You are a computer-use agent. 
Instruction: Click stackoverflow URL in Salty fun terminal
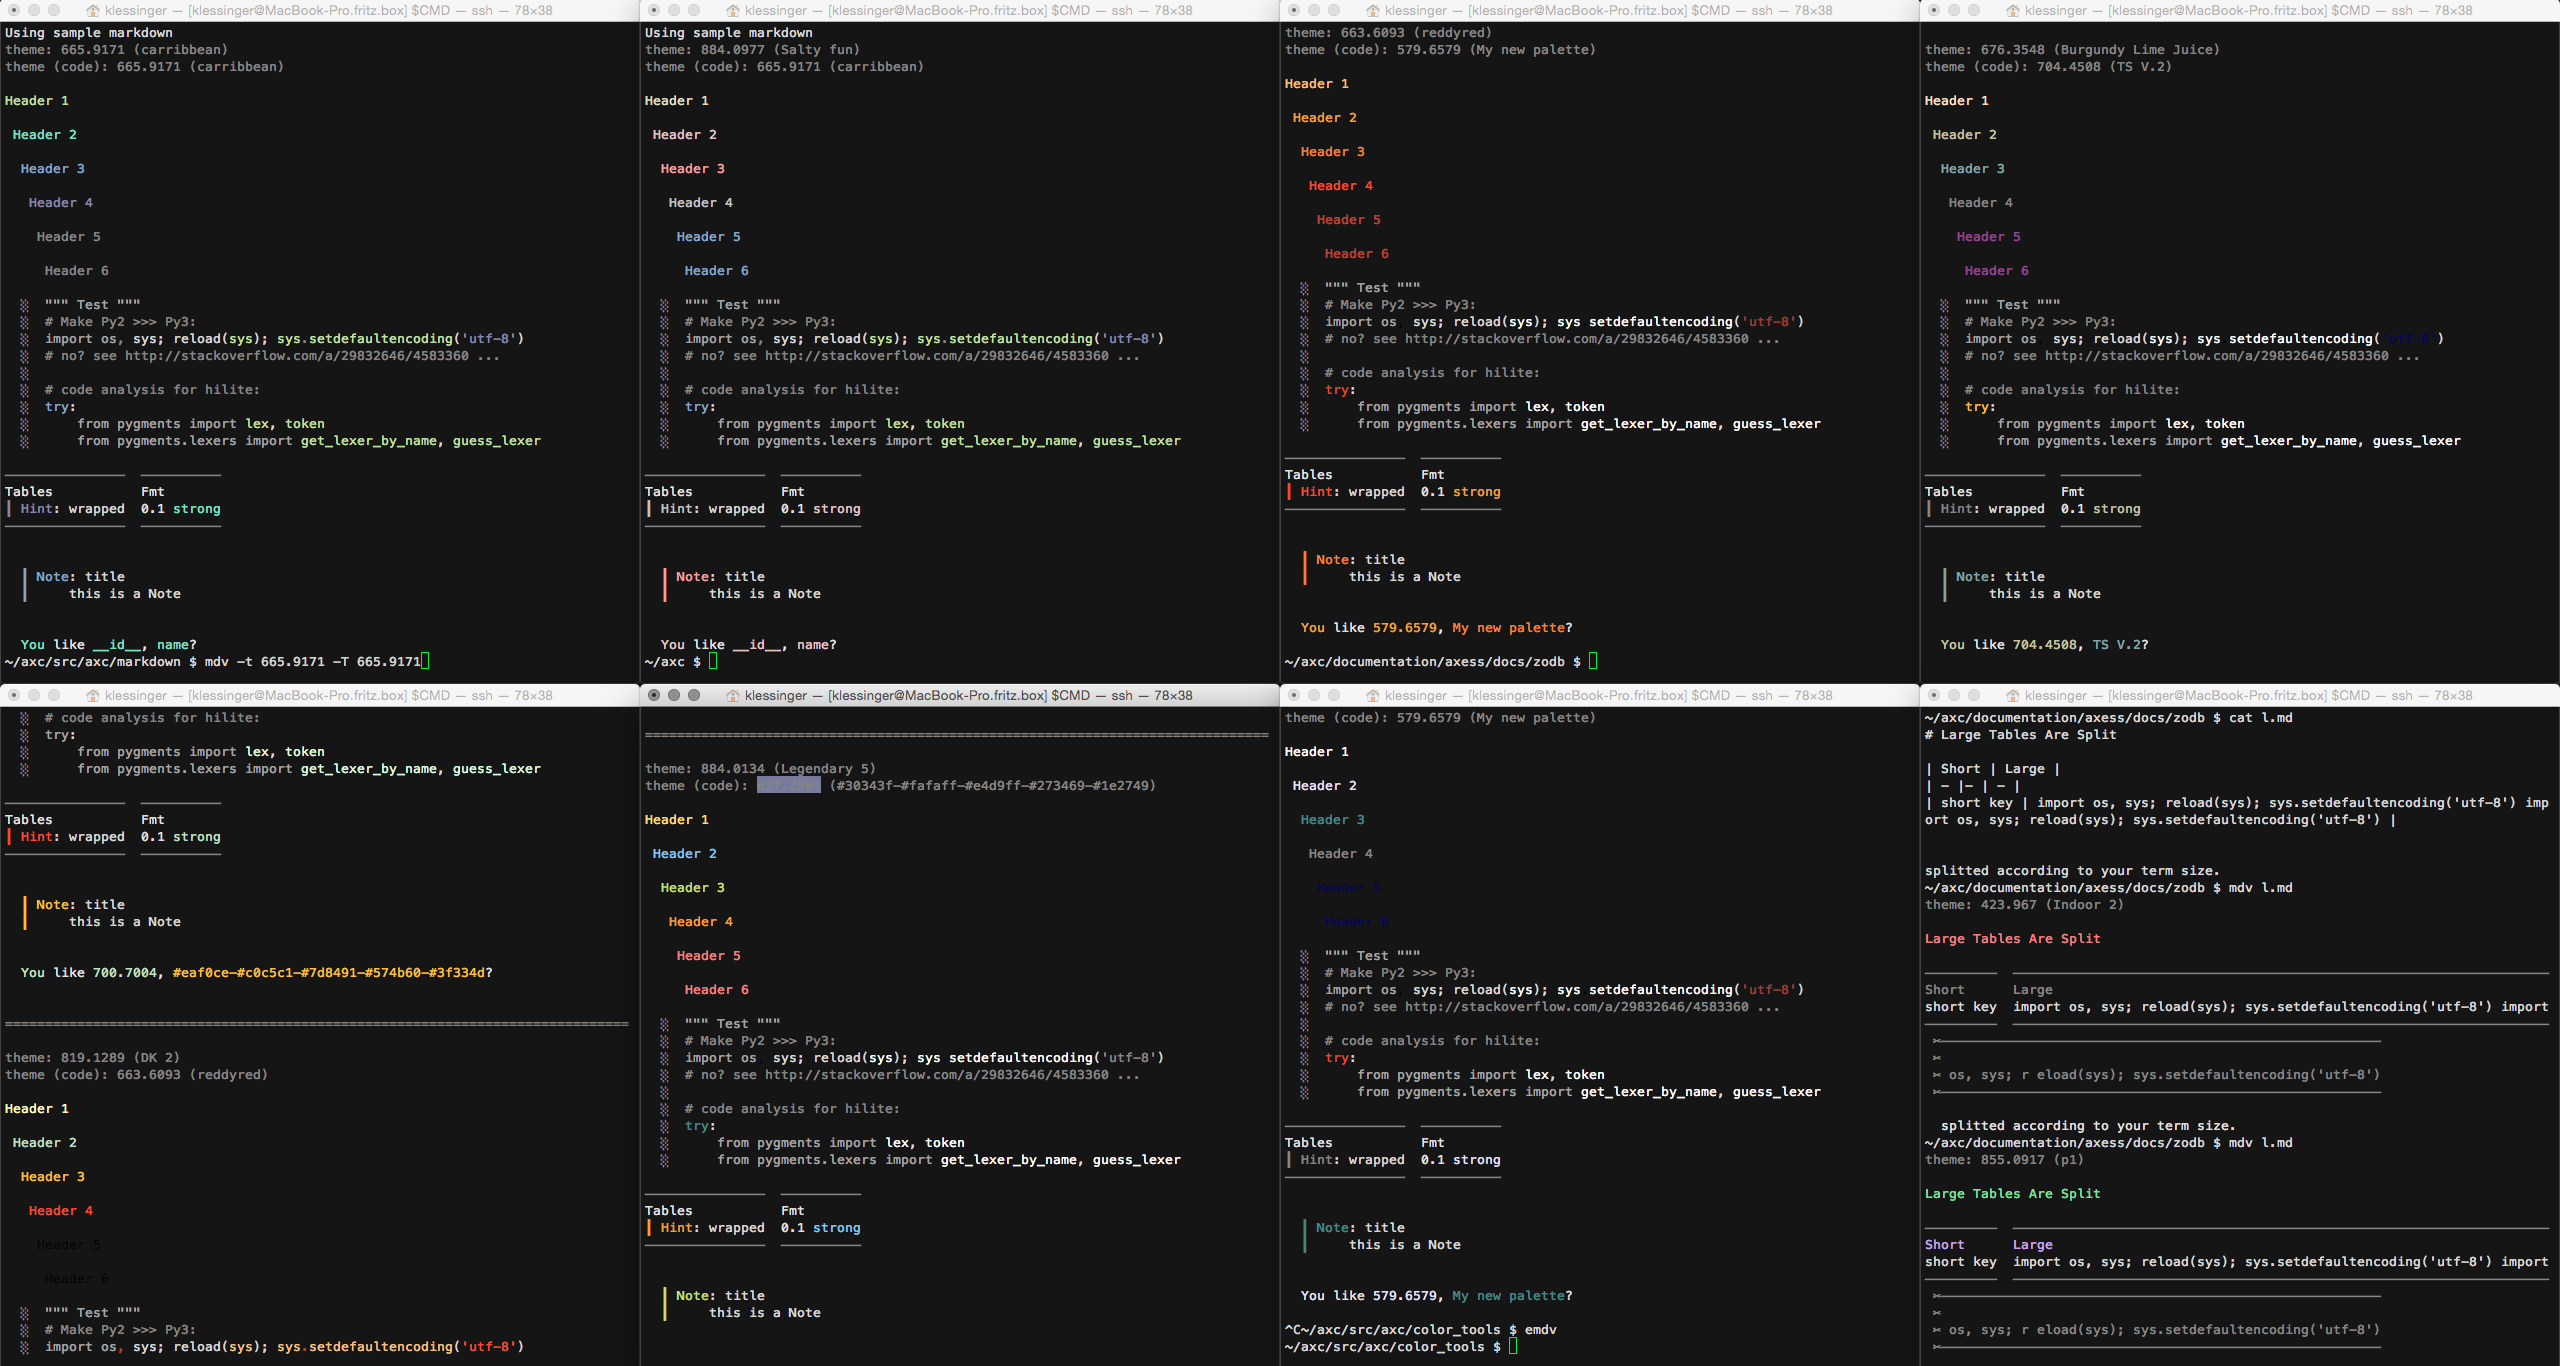pos(936,356)
